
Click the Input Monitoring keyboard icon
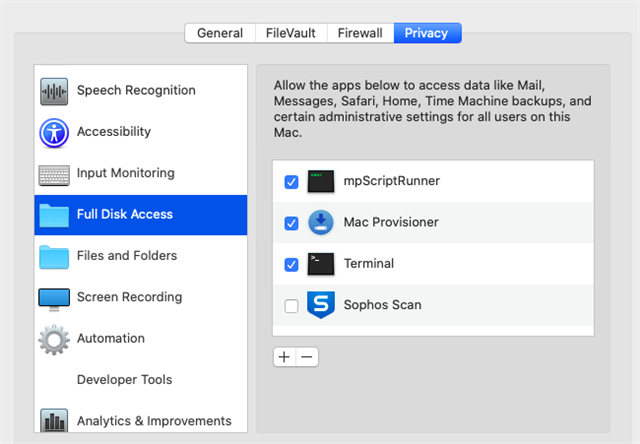pyautogui.click(x=54, y=175)
